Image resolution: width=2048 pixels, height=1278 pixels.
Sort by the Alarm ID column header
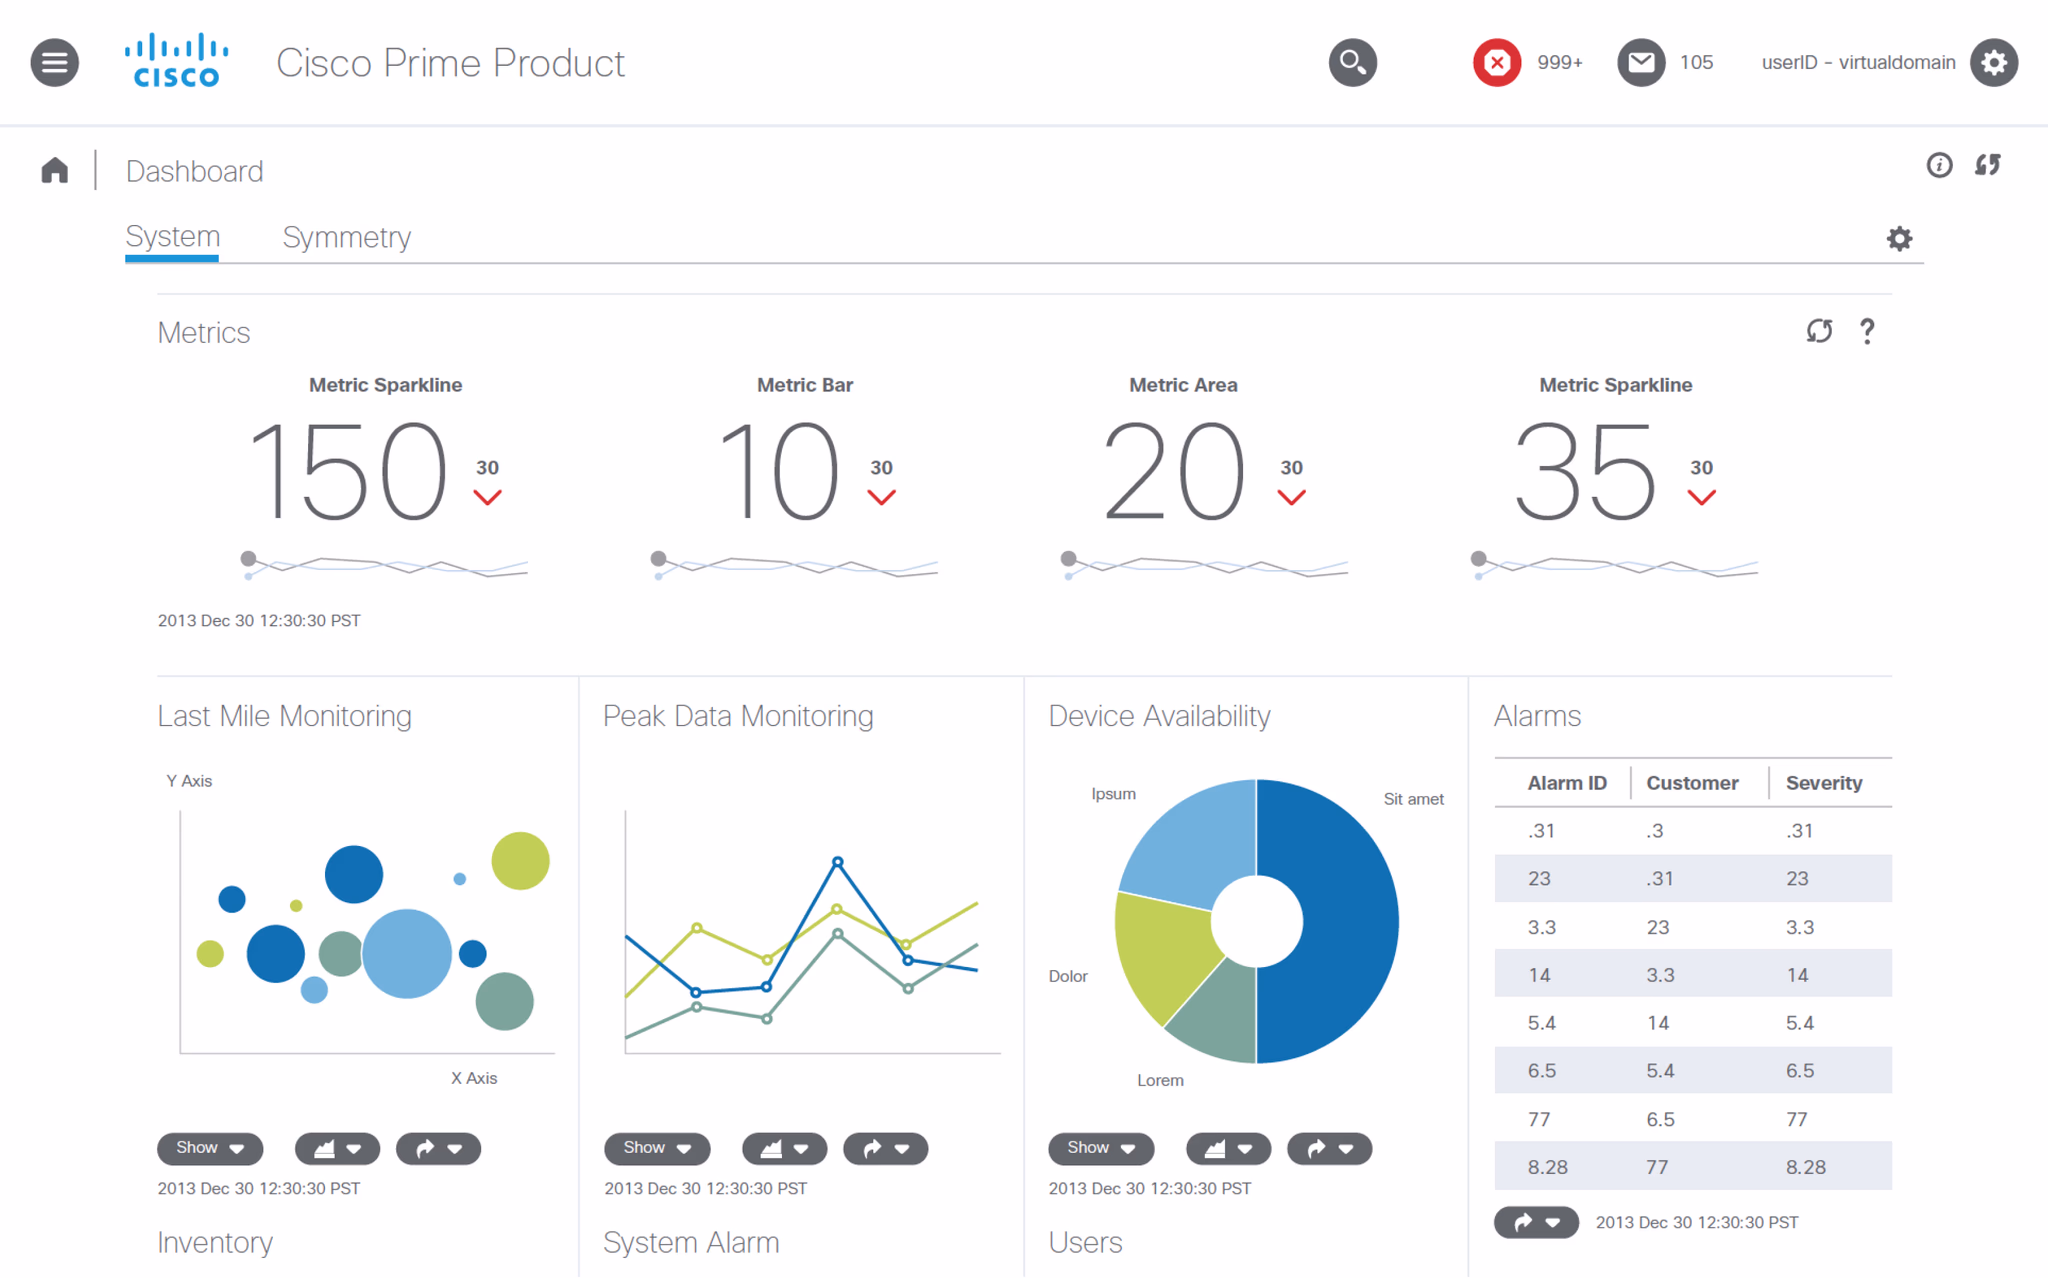click(1567, 783)
